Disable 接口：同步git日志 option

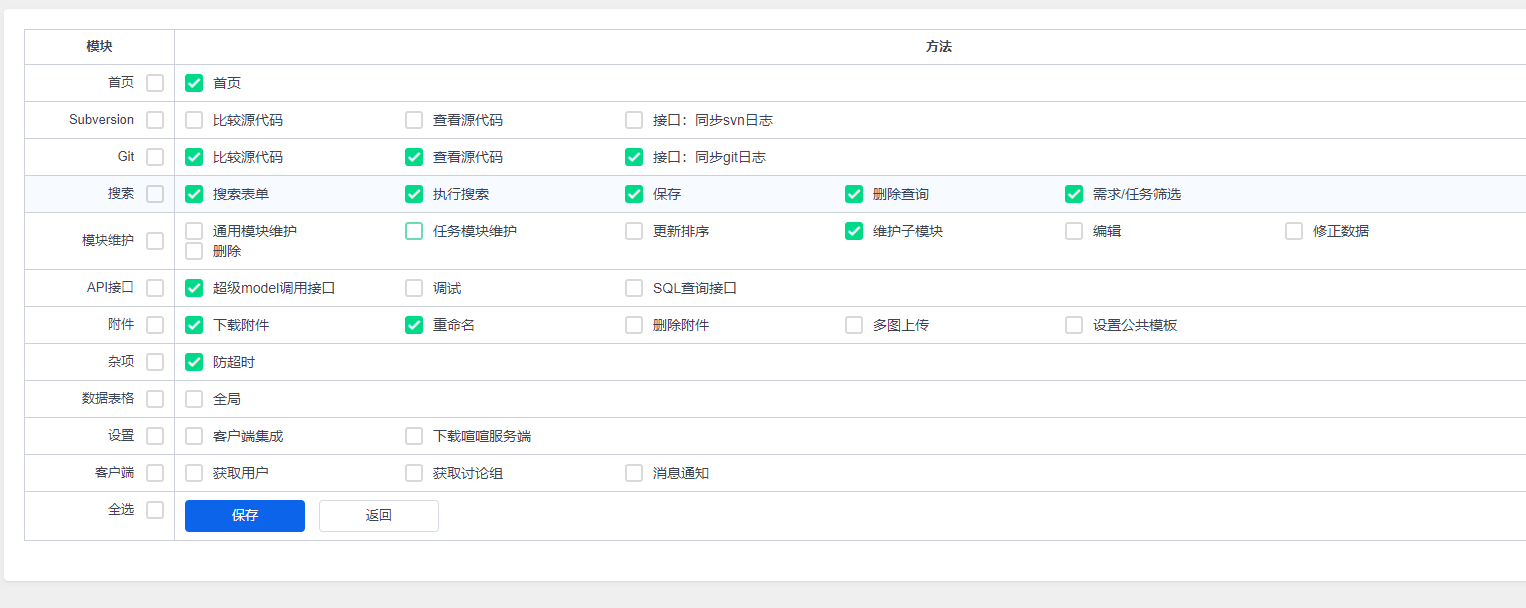[x=634, y=157]
